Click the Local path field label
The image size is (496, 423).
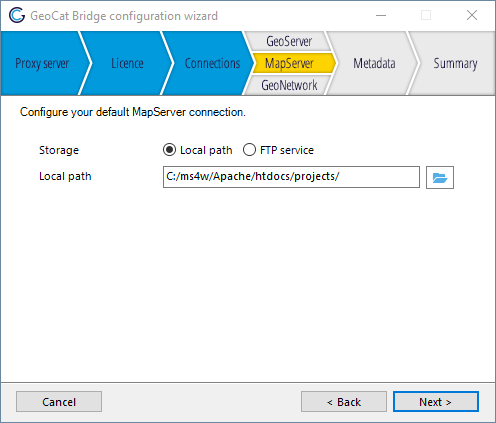[65, 176]
